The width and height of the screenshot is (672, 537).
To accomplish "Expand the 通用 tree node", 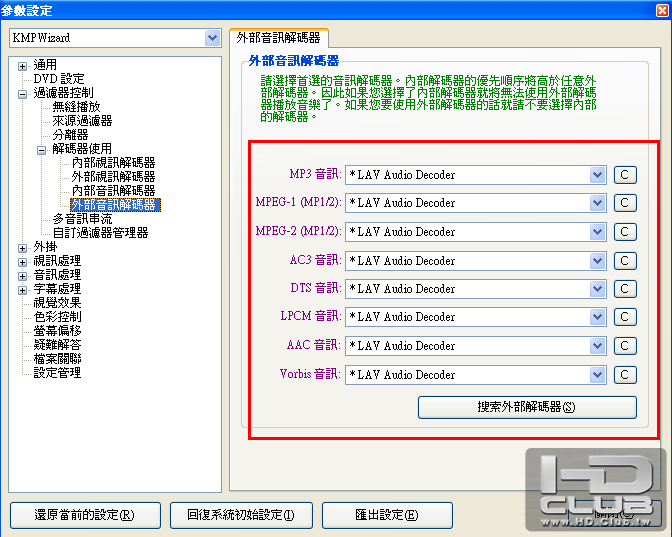I will click(x=22, y=66).
